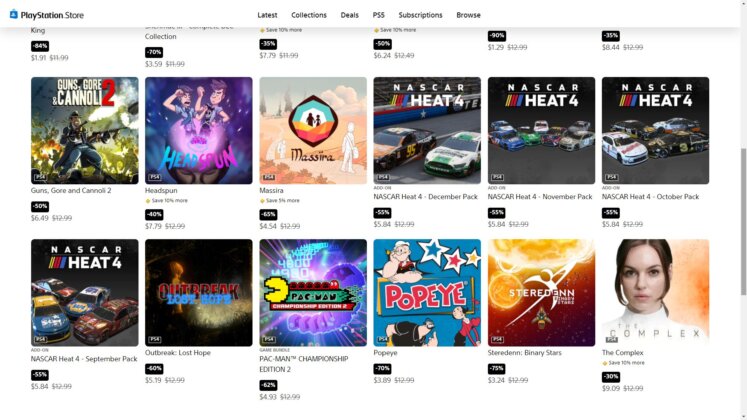Open the Headspun game thumbnail
The image size is (747, 420).
[x=199, y=130]
